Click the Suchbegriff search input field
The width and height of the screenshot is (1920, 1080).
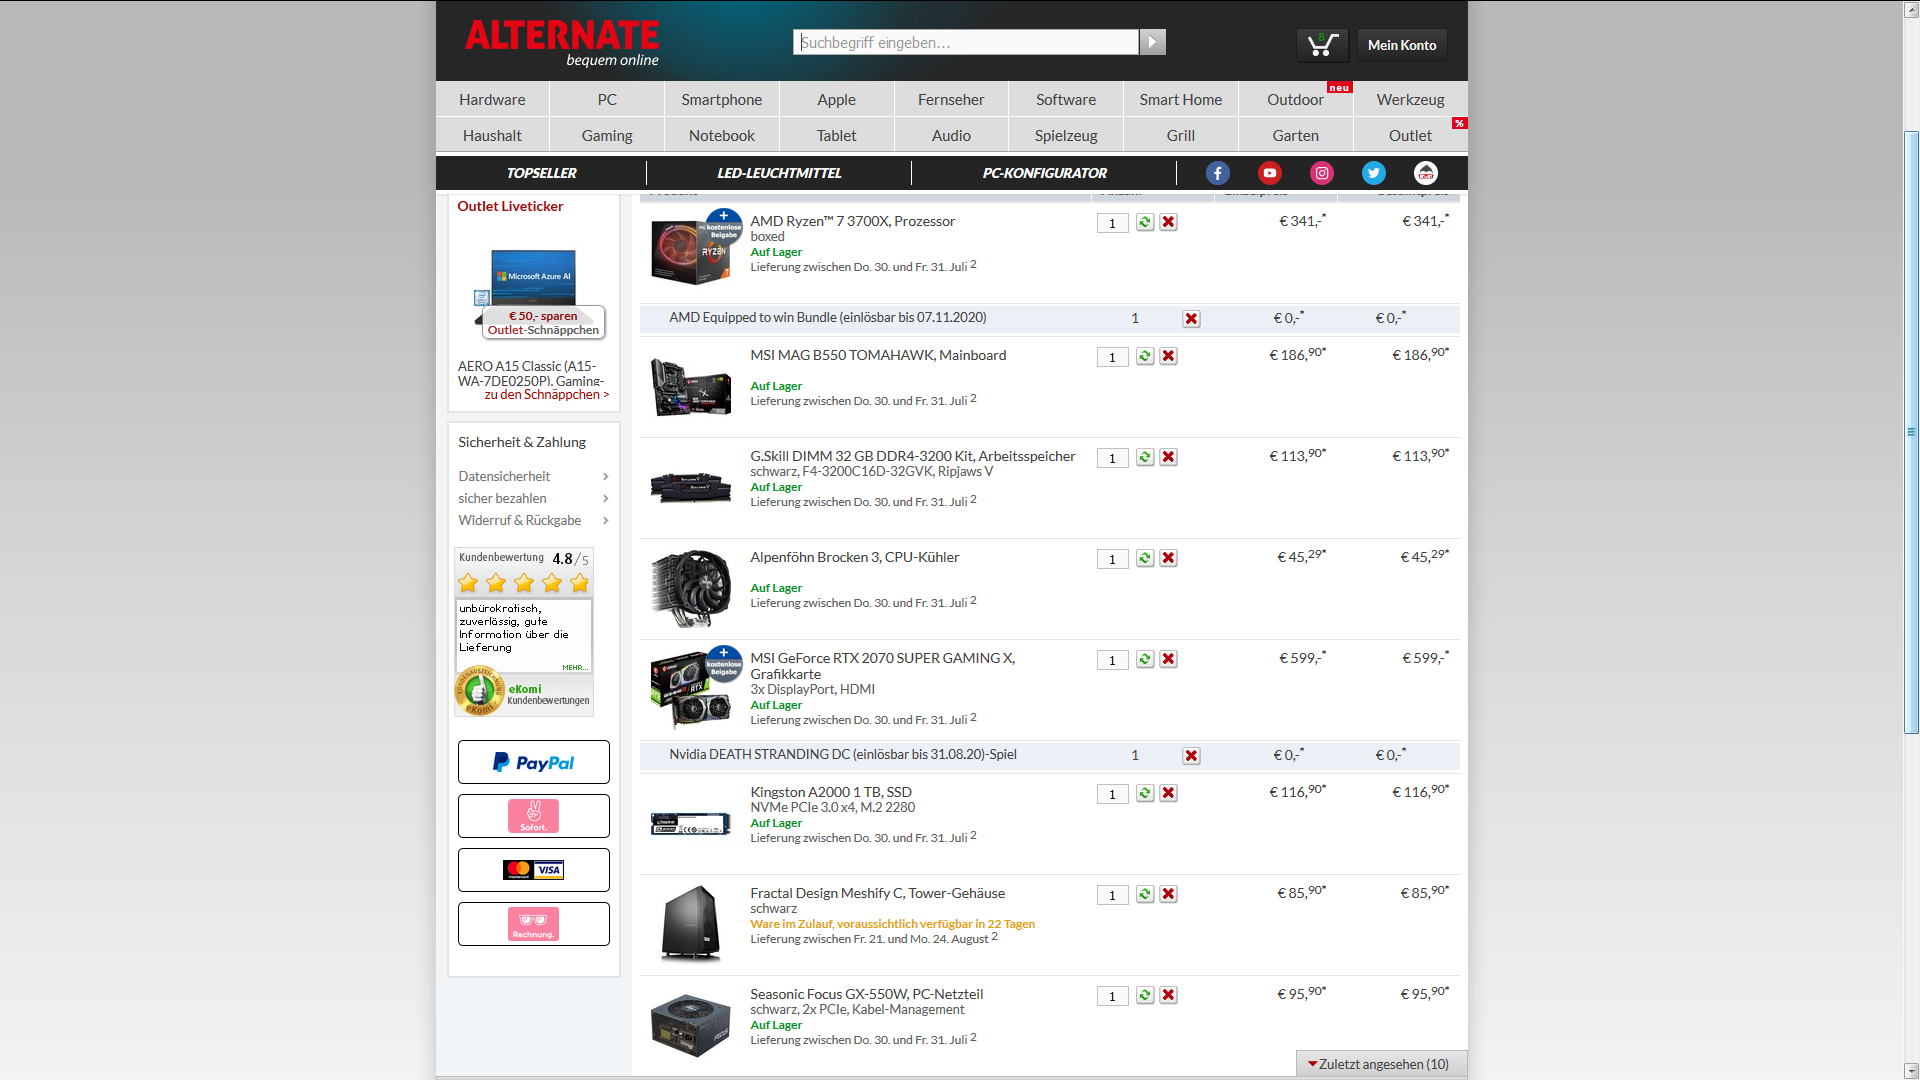pyautogui.click(x=965, y=42)
